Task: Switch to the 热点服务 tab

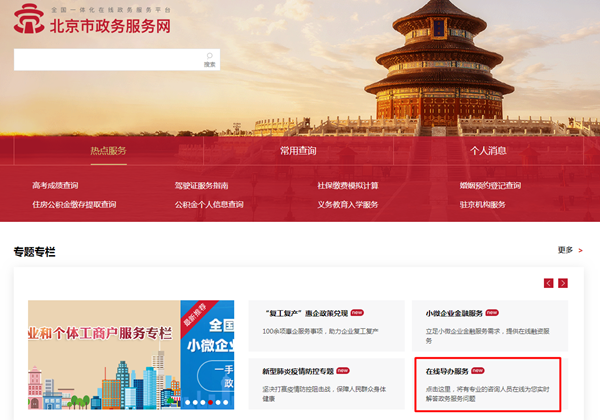Action: click(x=108, y=151)
